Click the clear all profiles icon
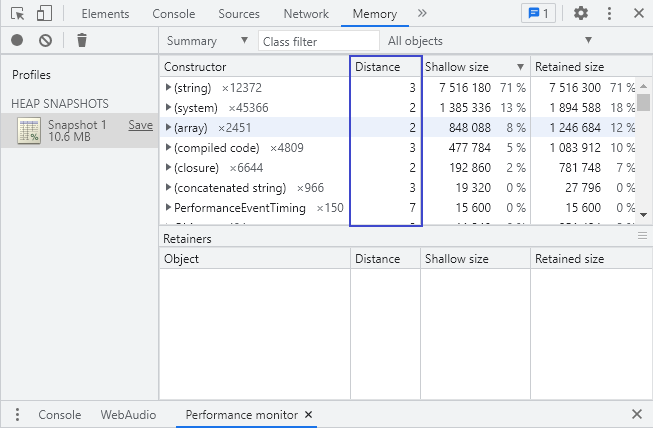653x428 pixels. pos(45,41)
